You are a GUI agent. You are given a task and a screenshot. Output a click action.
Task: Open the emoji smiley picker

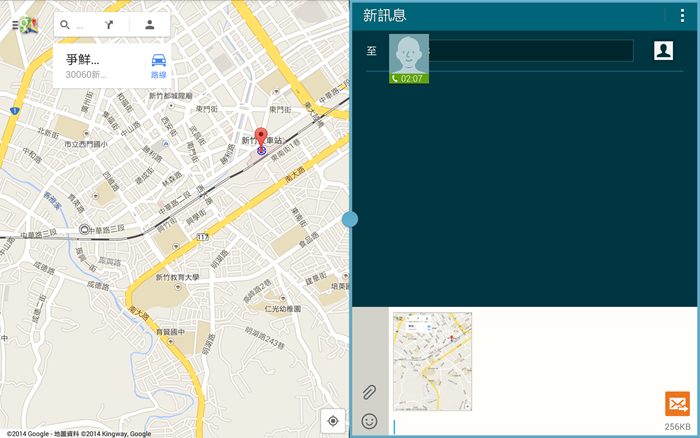[x=369, y=421]
